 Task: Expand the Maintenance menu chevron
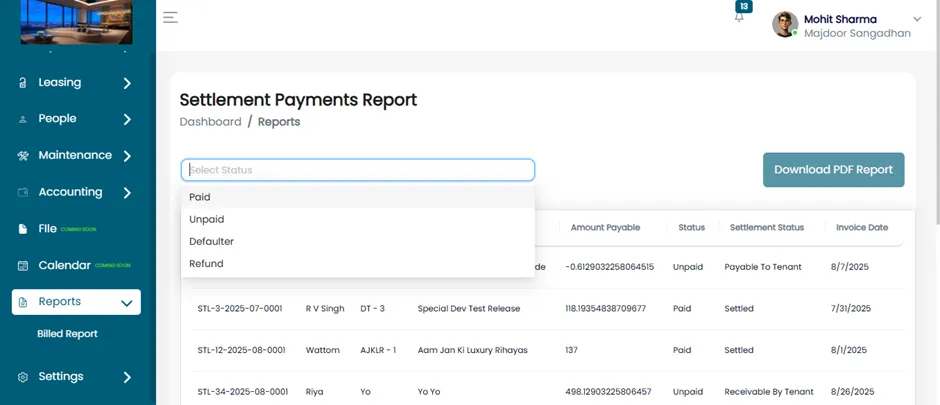click(x=127, y=156)
